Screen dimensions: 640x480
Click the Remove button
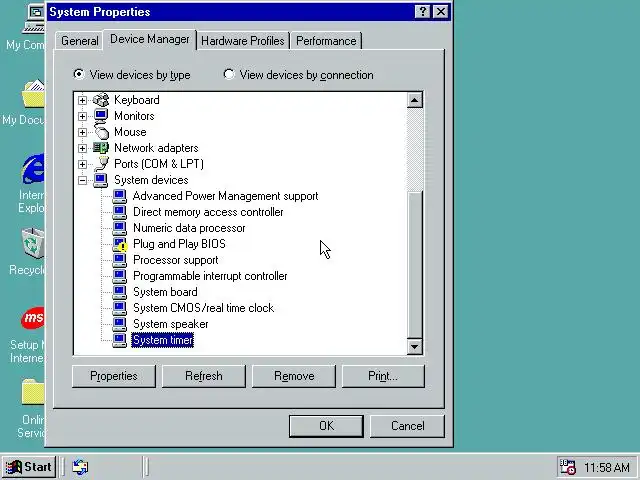tap(294, 376)
